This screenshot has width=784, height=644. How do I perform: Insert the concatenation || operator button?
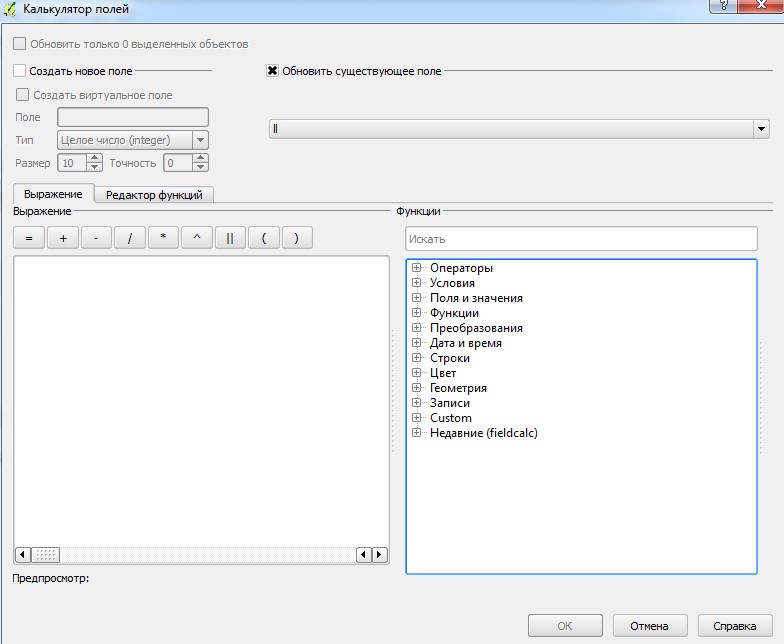click(x=230, y=238)
